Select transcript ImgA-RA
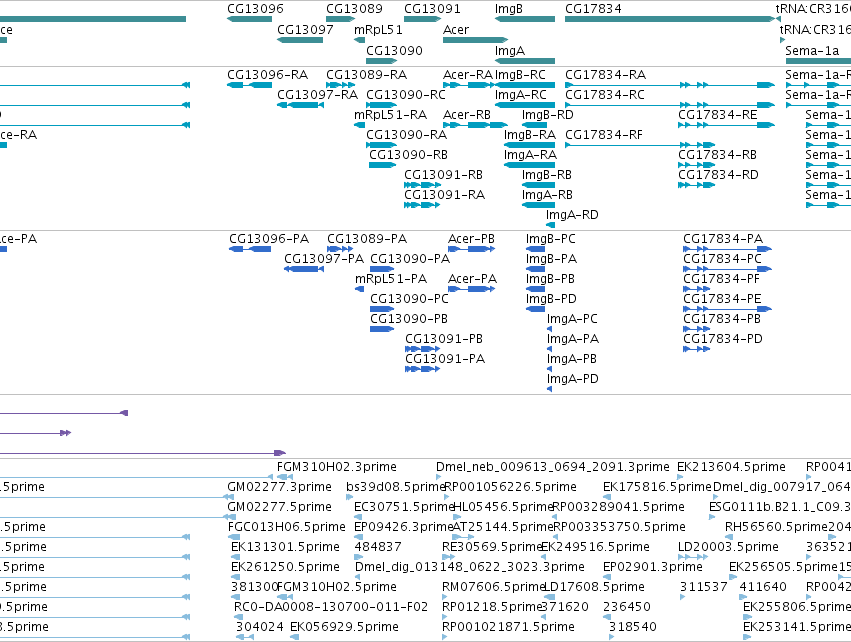This screenshot has height=642, width=851. pos(530,155)
